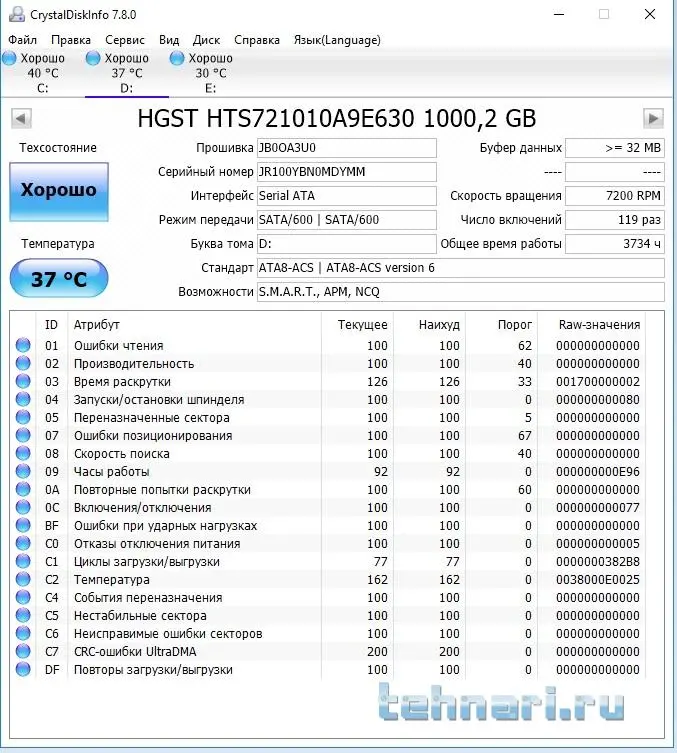
Task: Click the Число включений value 119 раз
Action: (x=615, y=220)
